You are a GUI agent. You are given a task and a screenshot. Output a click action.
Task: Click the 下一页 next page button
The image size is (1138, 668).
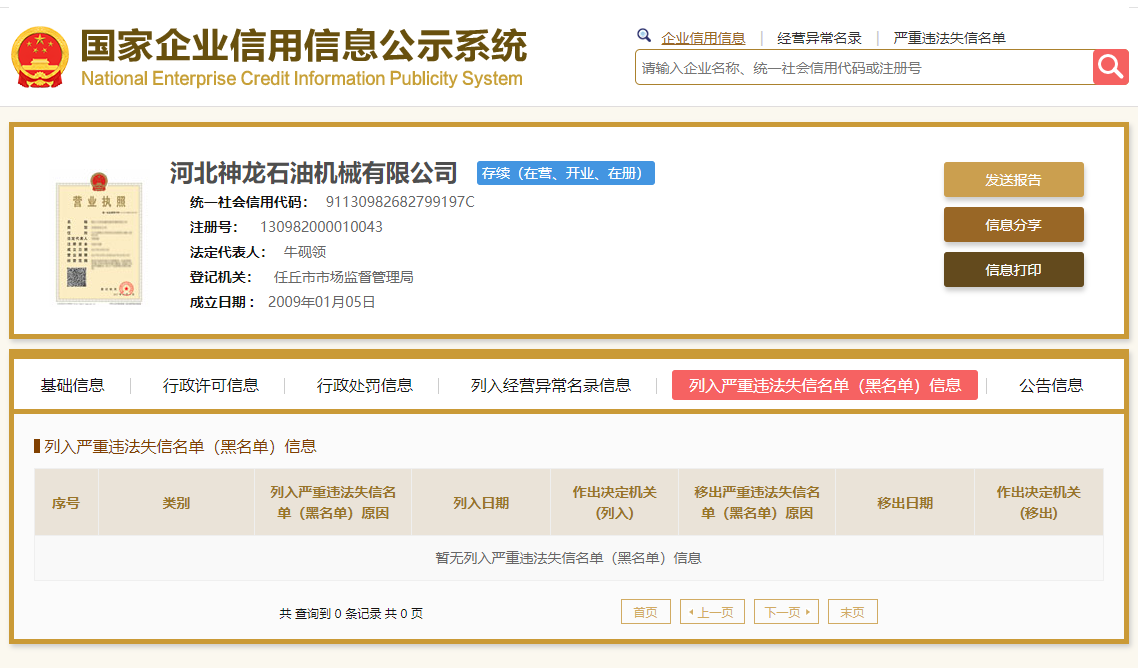pyautogui.click(x=787, y=612)
